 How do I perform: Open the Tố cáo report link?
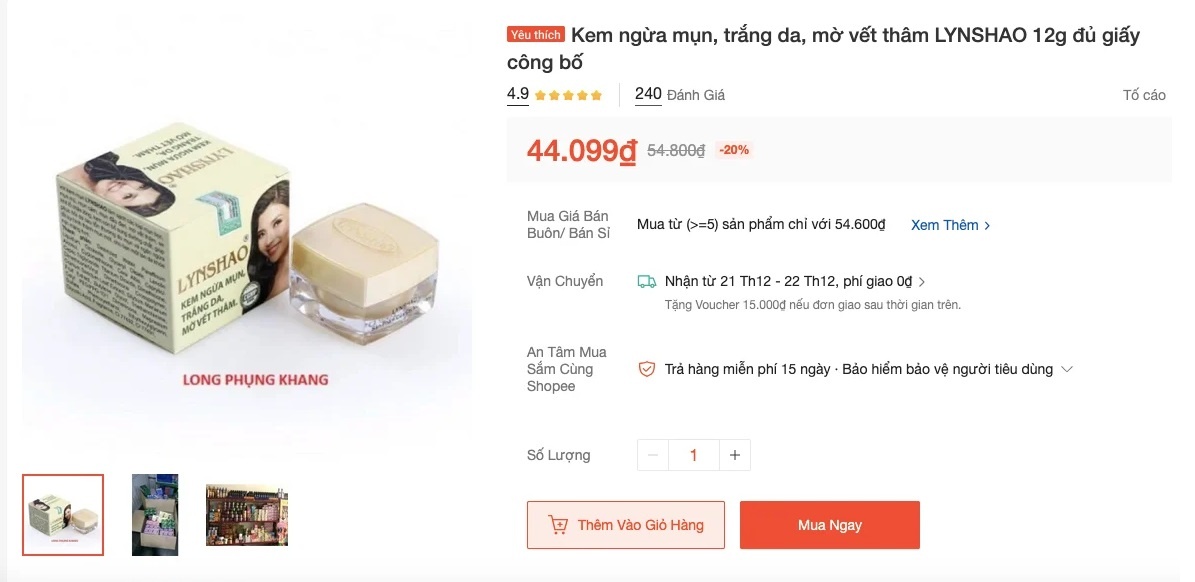tap(1144, 95)
